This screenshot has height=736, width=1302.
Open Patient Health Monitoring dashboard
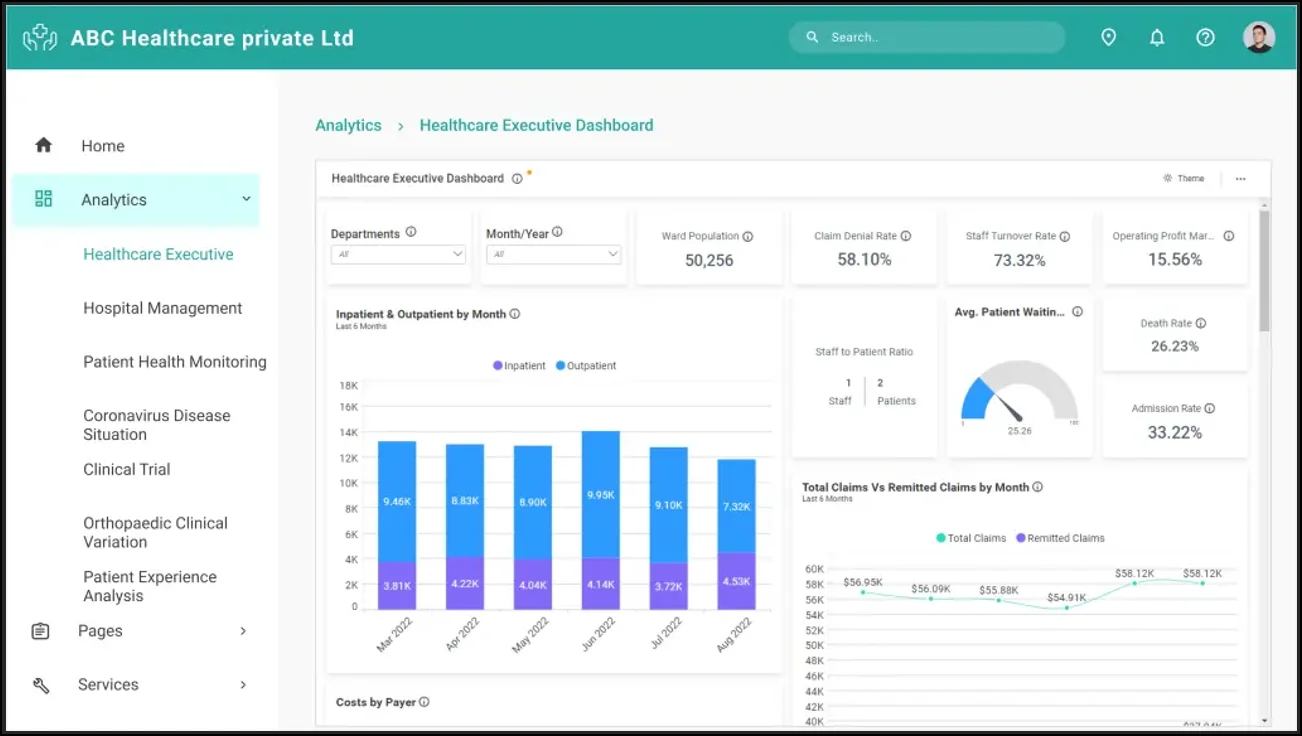(x=175, y=362)
